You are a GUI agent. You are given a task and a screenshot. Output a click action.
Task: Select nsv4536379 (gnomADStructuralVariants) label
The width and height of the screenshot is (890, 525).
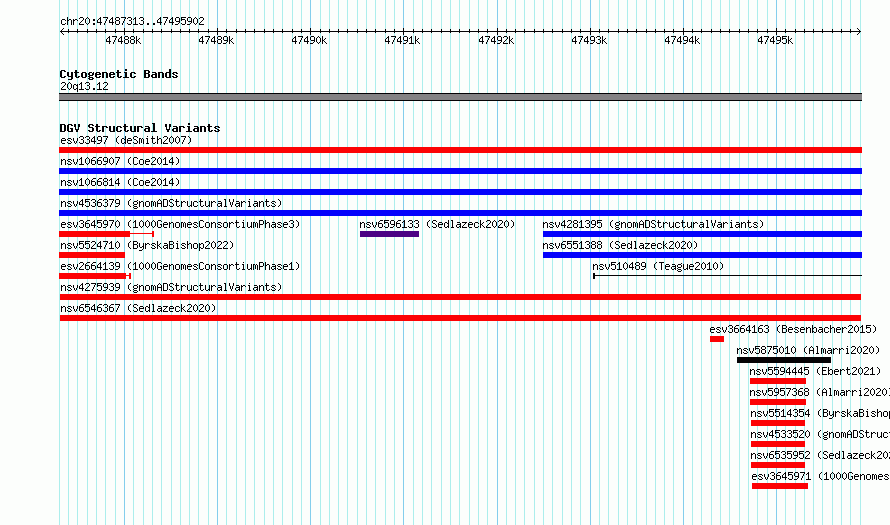coord(171,203)
